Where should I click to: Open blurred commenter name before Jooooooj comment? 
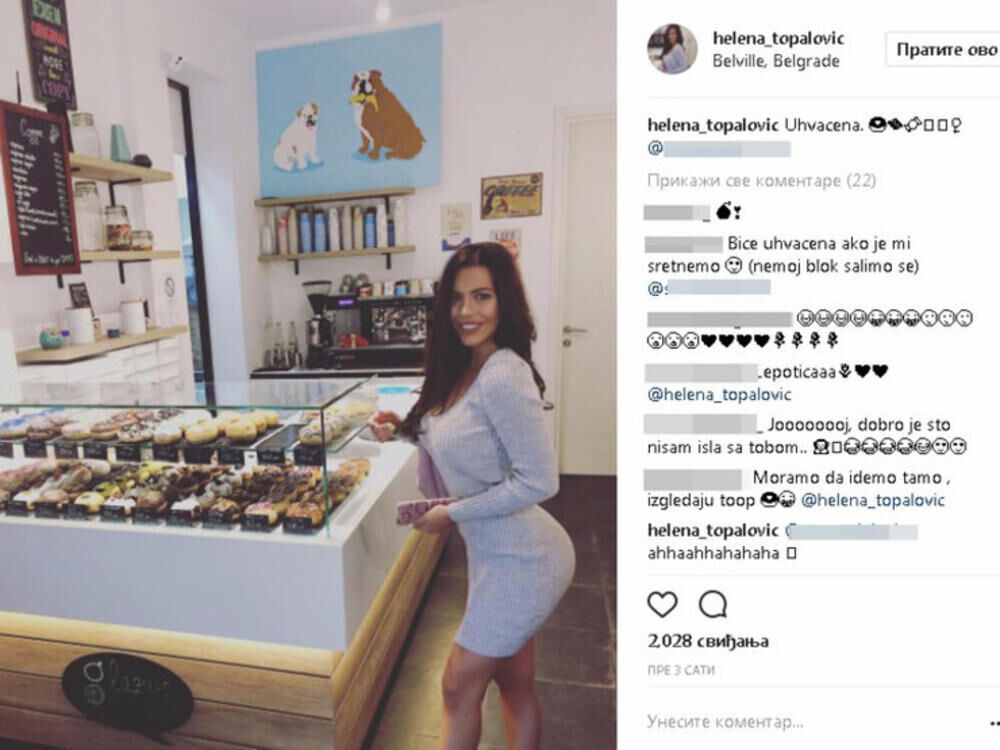click(700, 424)
